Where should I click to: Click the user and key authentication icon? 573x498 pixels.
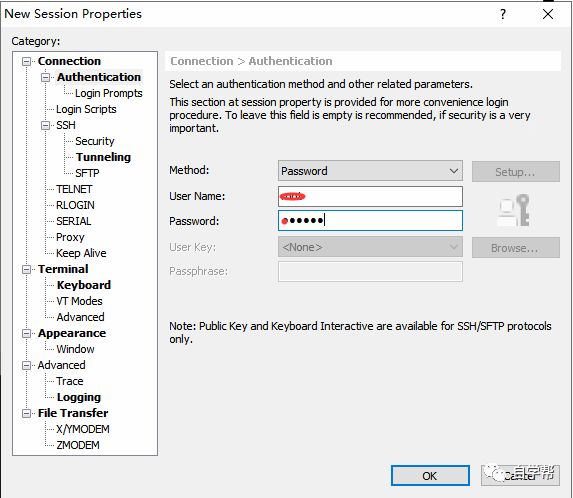513,210
